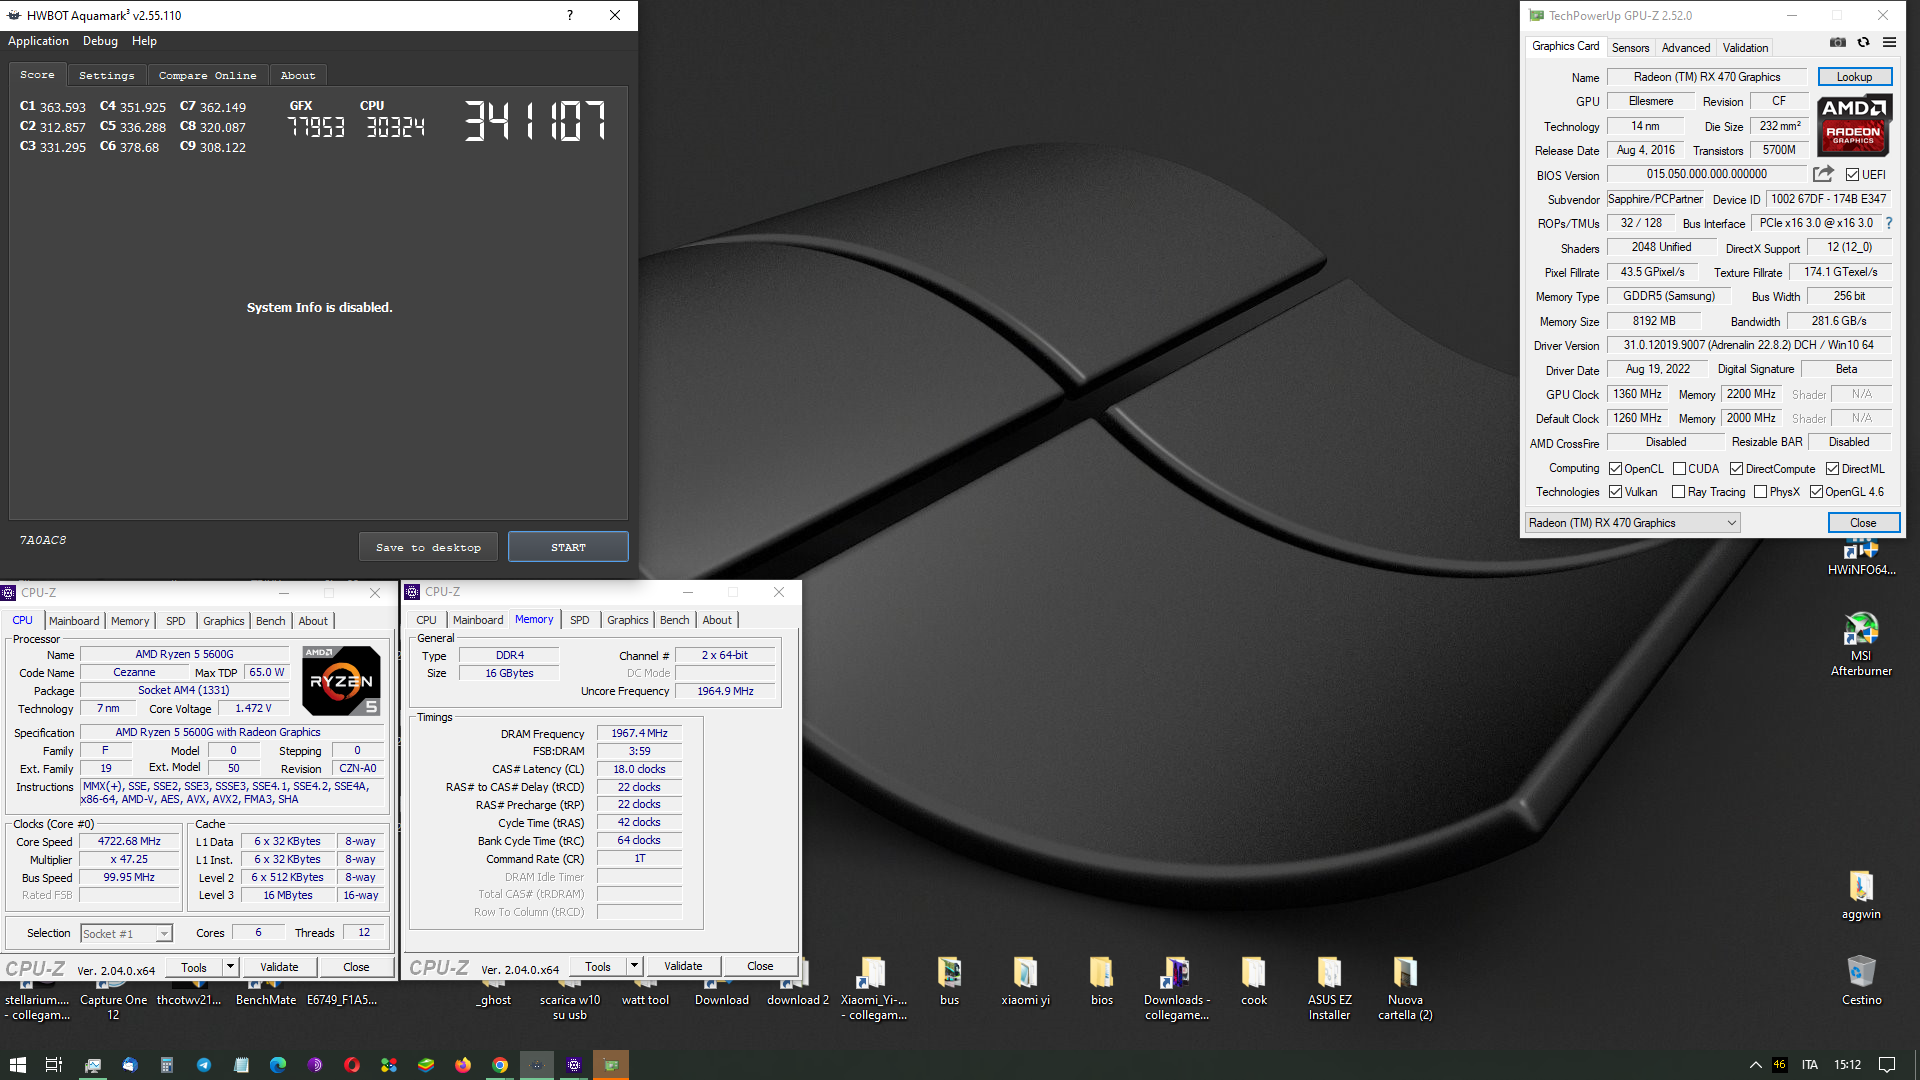Open Task View on the taskbar
The height and width of the screenshot is (1080, 1920).
(x=54, y=1065)
